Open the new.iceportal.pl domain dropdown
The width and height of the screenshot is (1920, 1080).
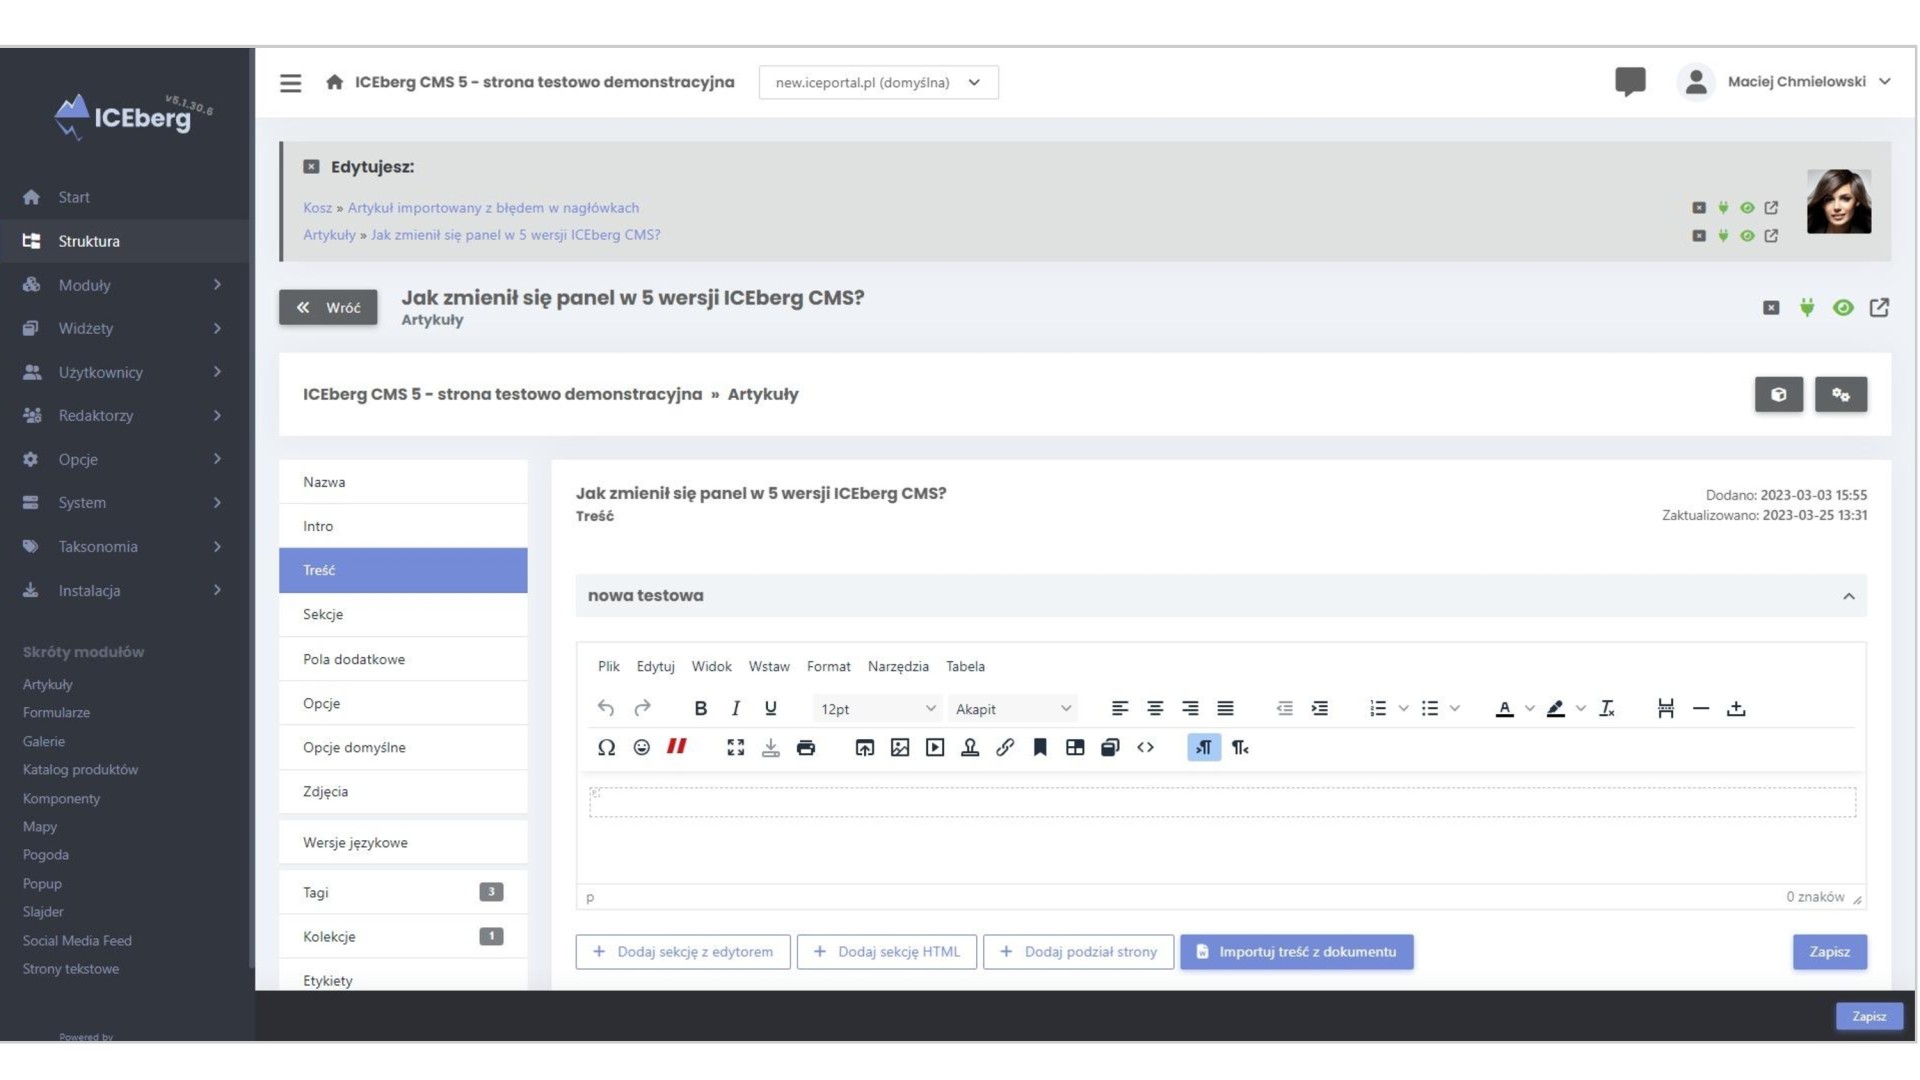pyautogui.click(x=878, y=82)
